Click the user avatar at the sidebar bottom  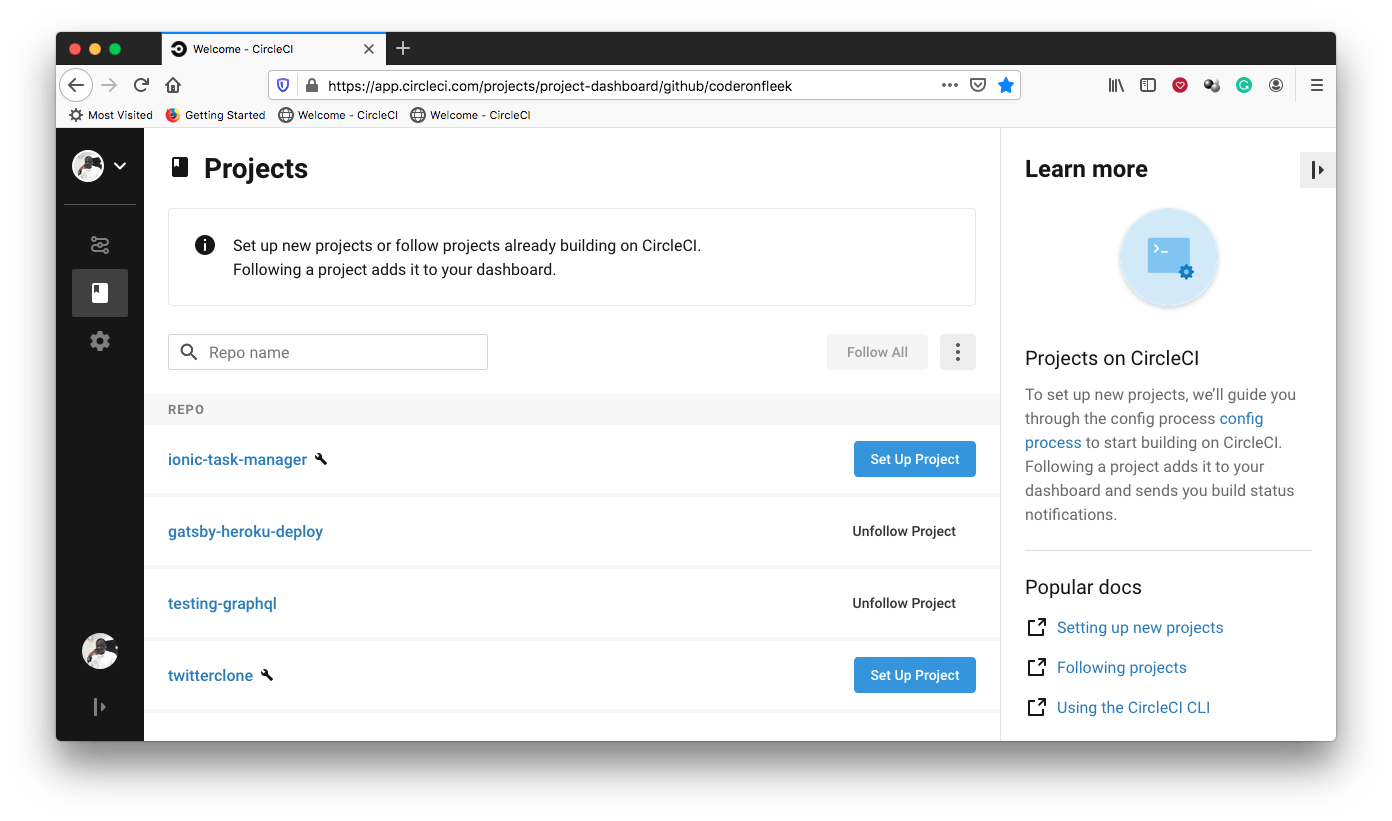pyautogui.click(x=100, y=651)
